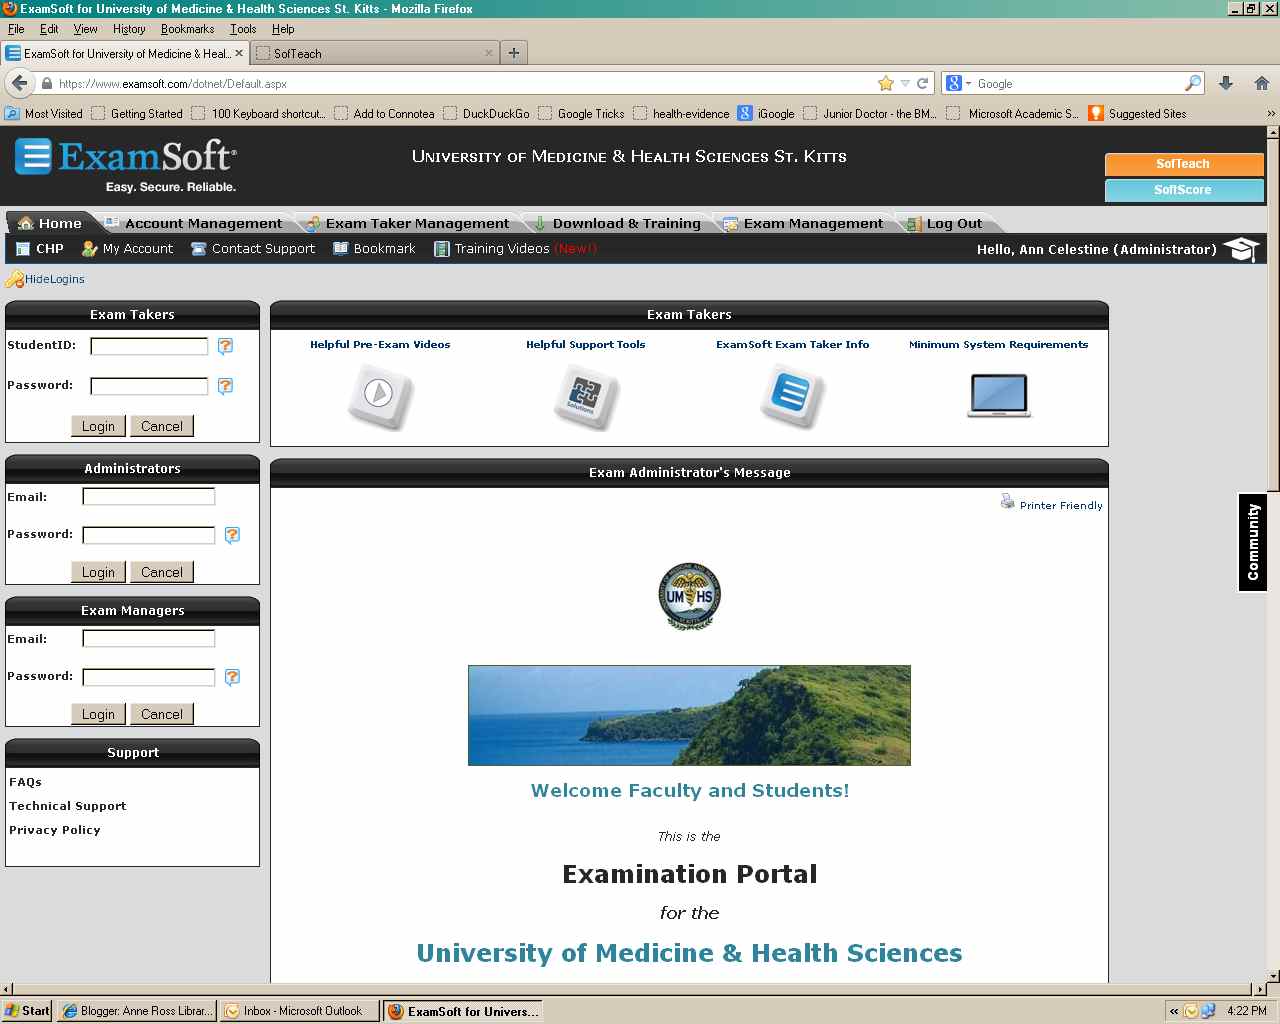Click the UMHS seal logo
This screenshot has height=1024, width=1280.
[690, 596]
